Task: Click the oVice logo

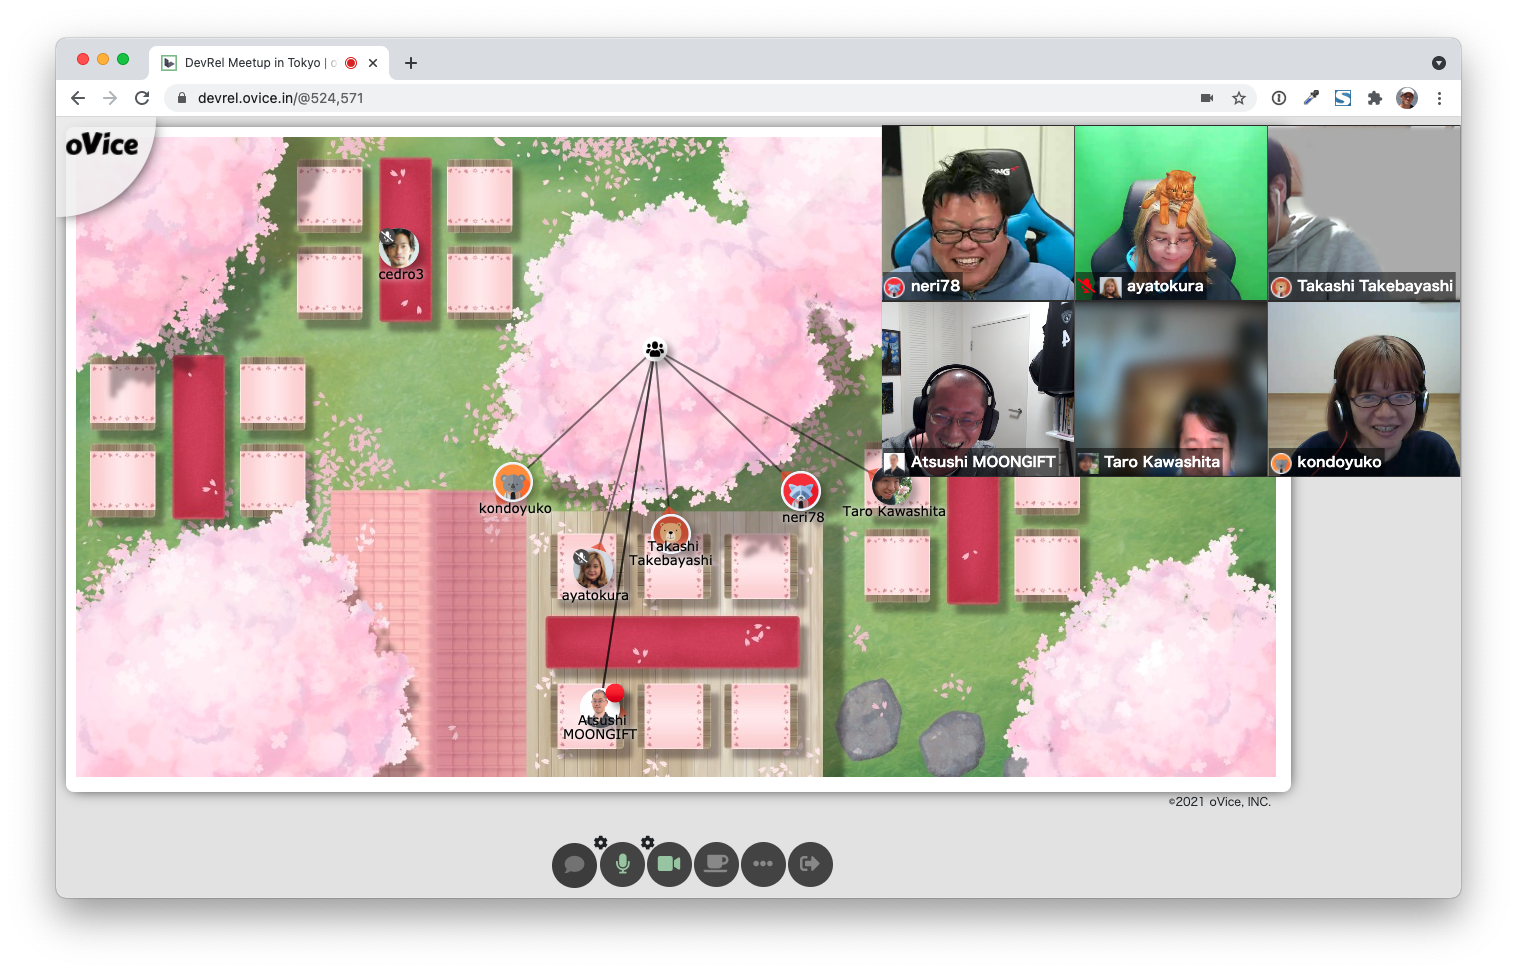Action: (102, 146)
